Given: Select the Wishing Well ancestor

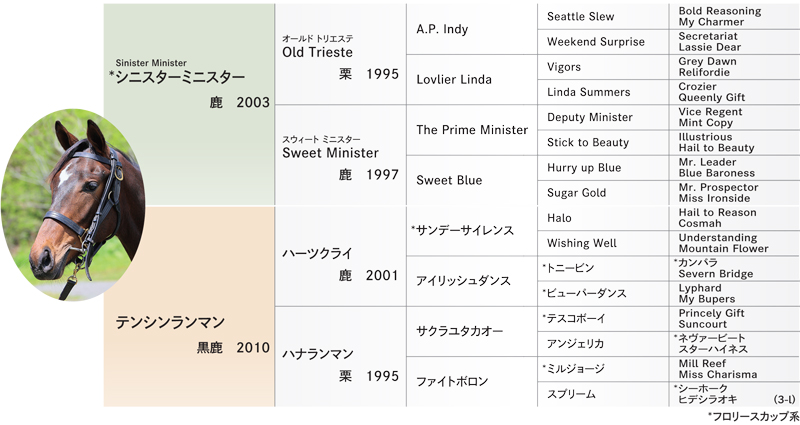Looking at the screenshot, I should (x=583, y=243).
